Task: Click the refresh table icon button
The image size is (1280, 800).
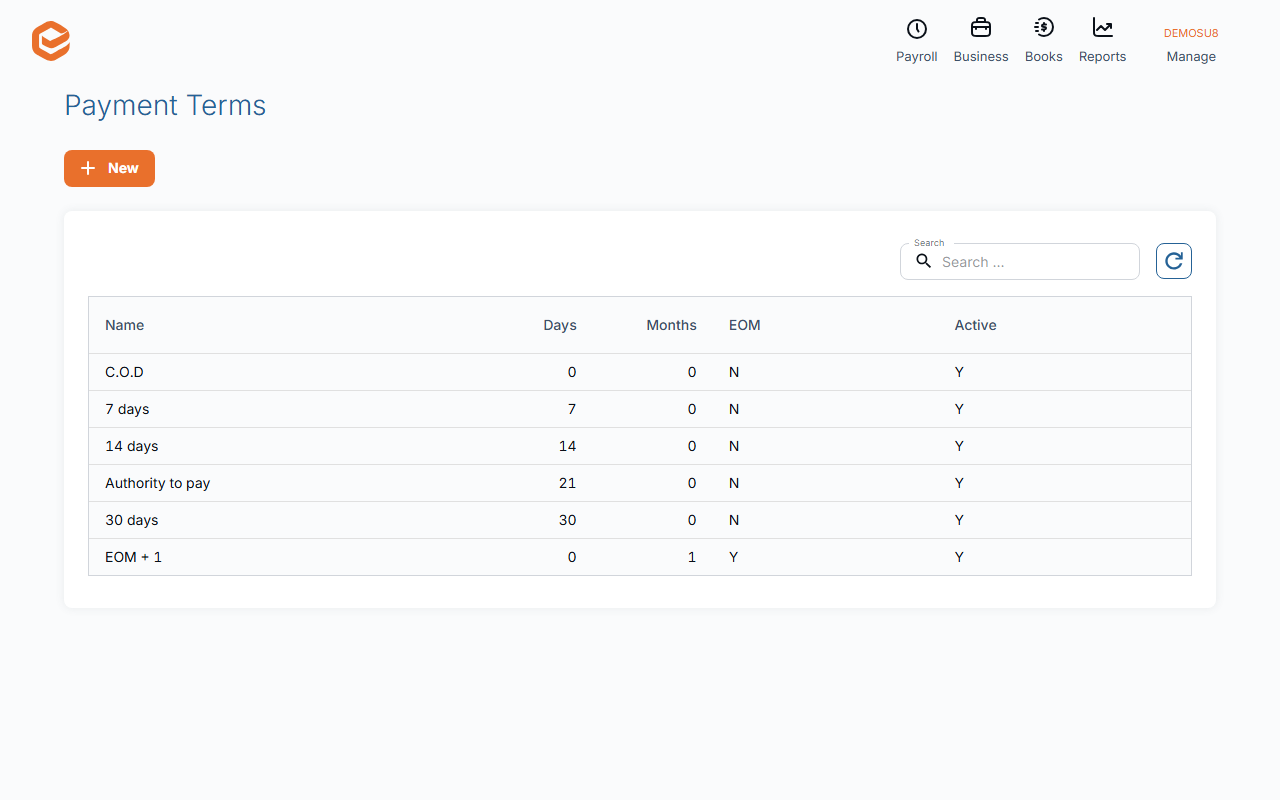Action: (1174, 261)
